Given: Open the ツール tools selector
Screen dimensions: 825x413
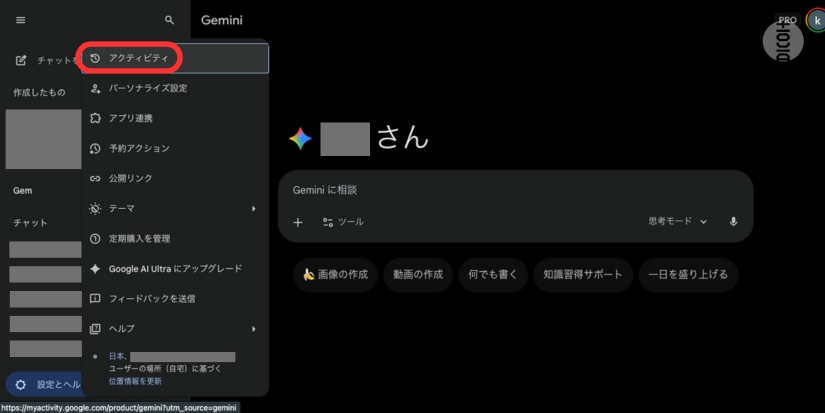Looking at the screenshot, I should tap(343, 222).
